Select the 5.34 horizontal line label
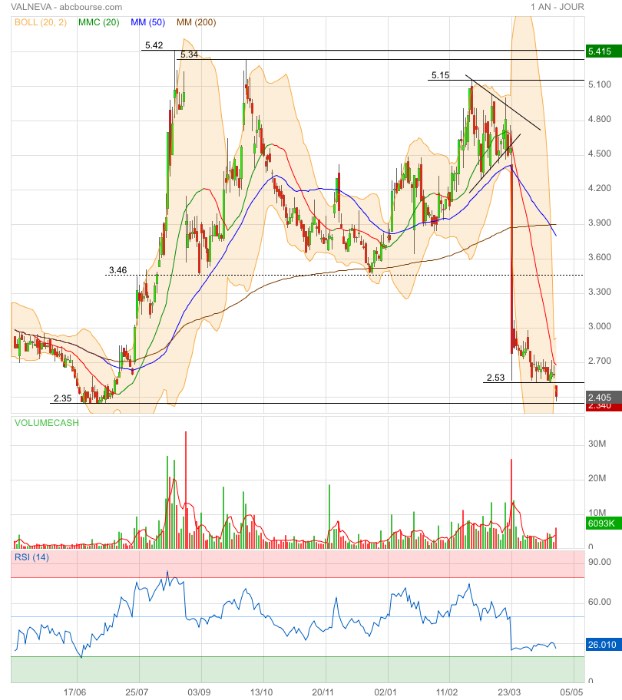Image resolution: width=622 pixels, height=700 pixels. (189, 54)
